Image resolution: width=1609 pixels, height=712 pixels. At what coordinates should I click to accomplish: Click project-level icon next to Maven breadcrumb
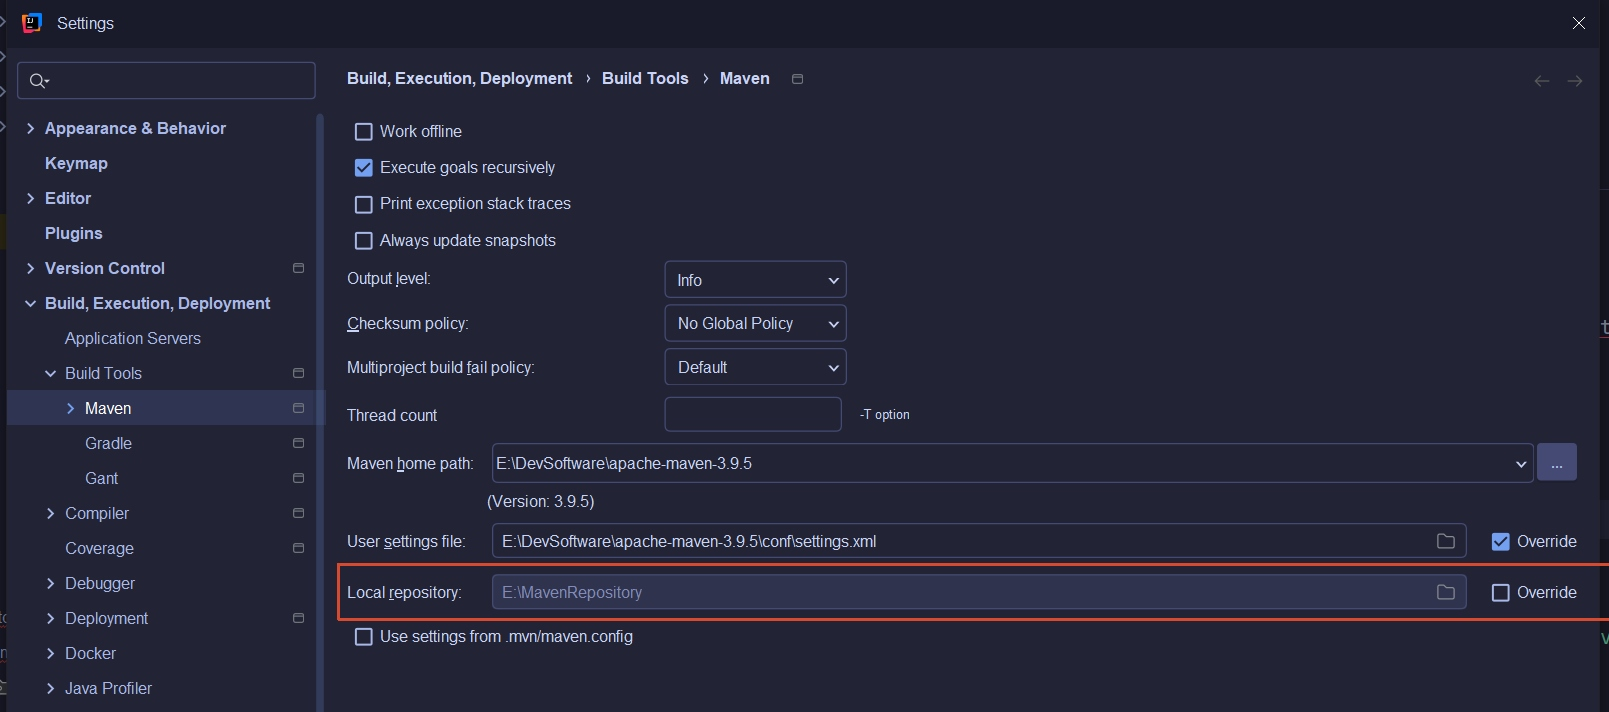click(x=797, y=79)
